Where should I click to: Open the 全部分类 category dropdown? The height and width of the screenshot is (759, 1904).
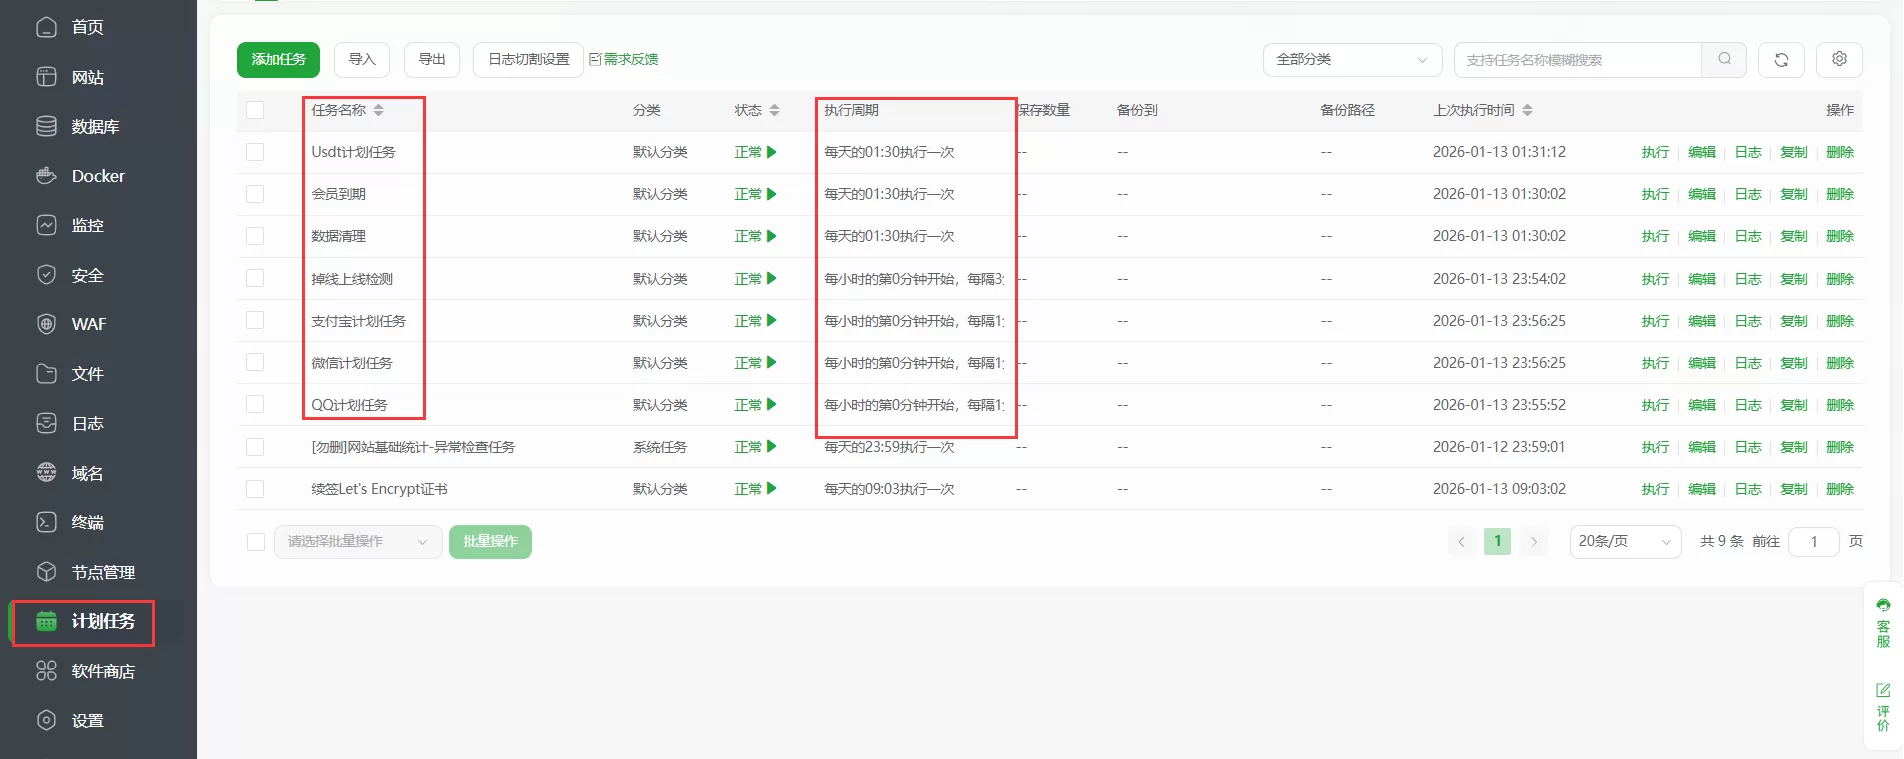(1352, 59)
